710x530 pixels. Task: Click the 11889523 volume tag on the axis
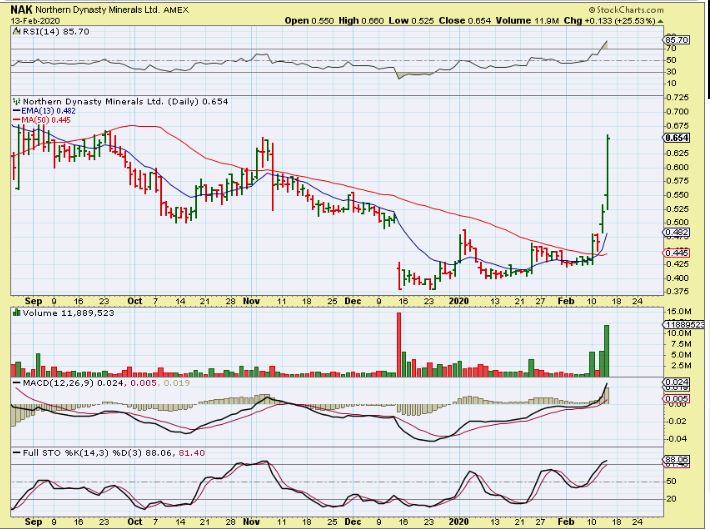(x=683, y=325)
